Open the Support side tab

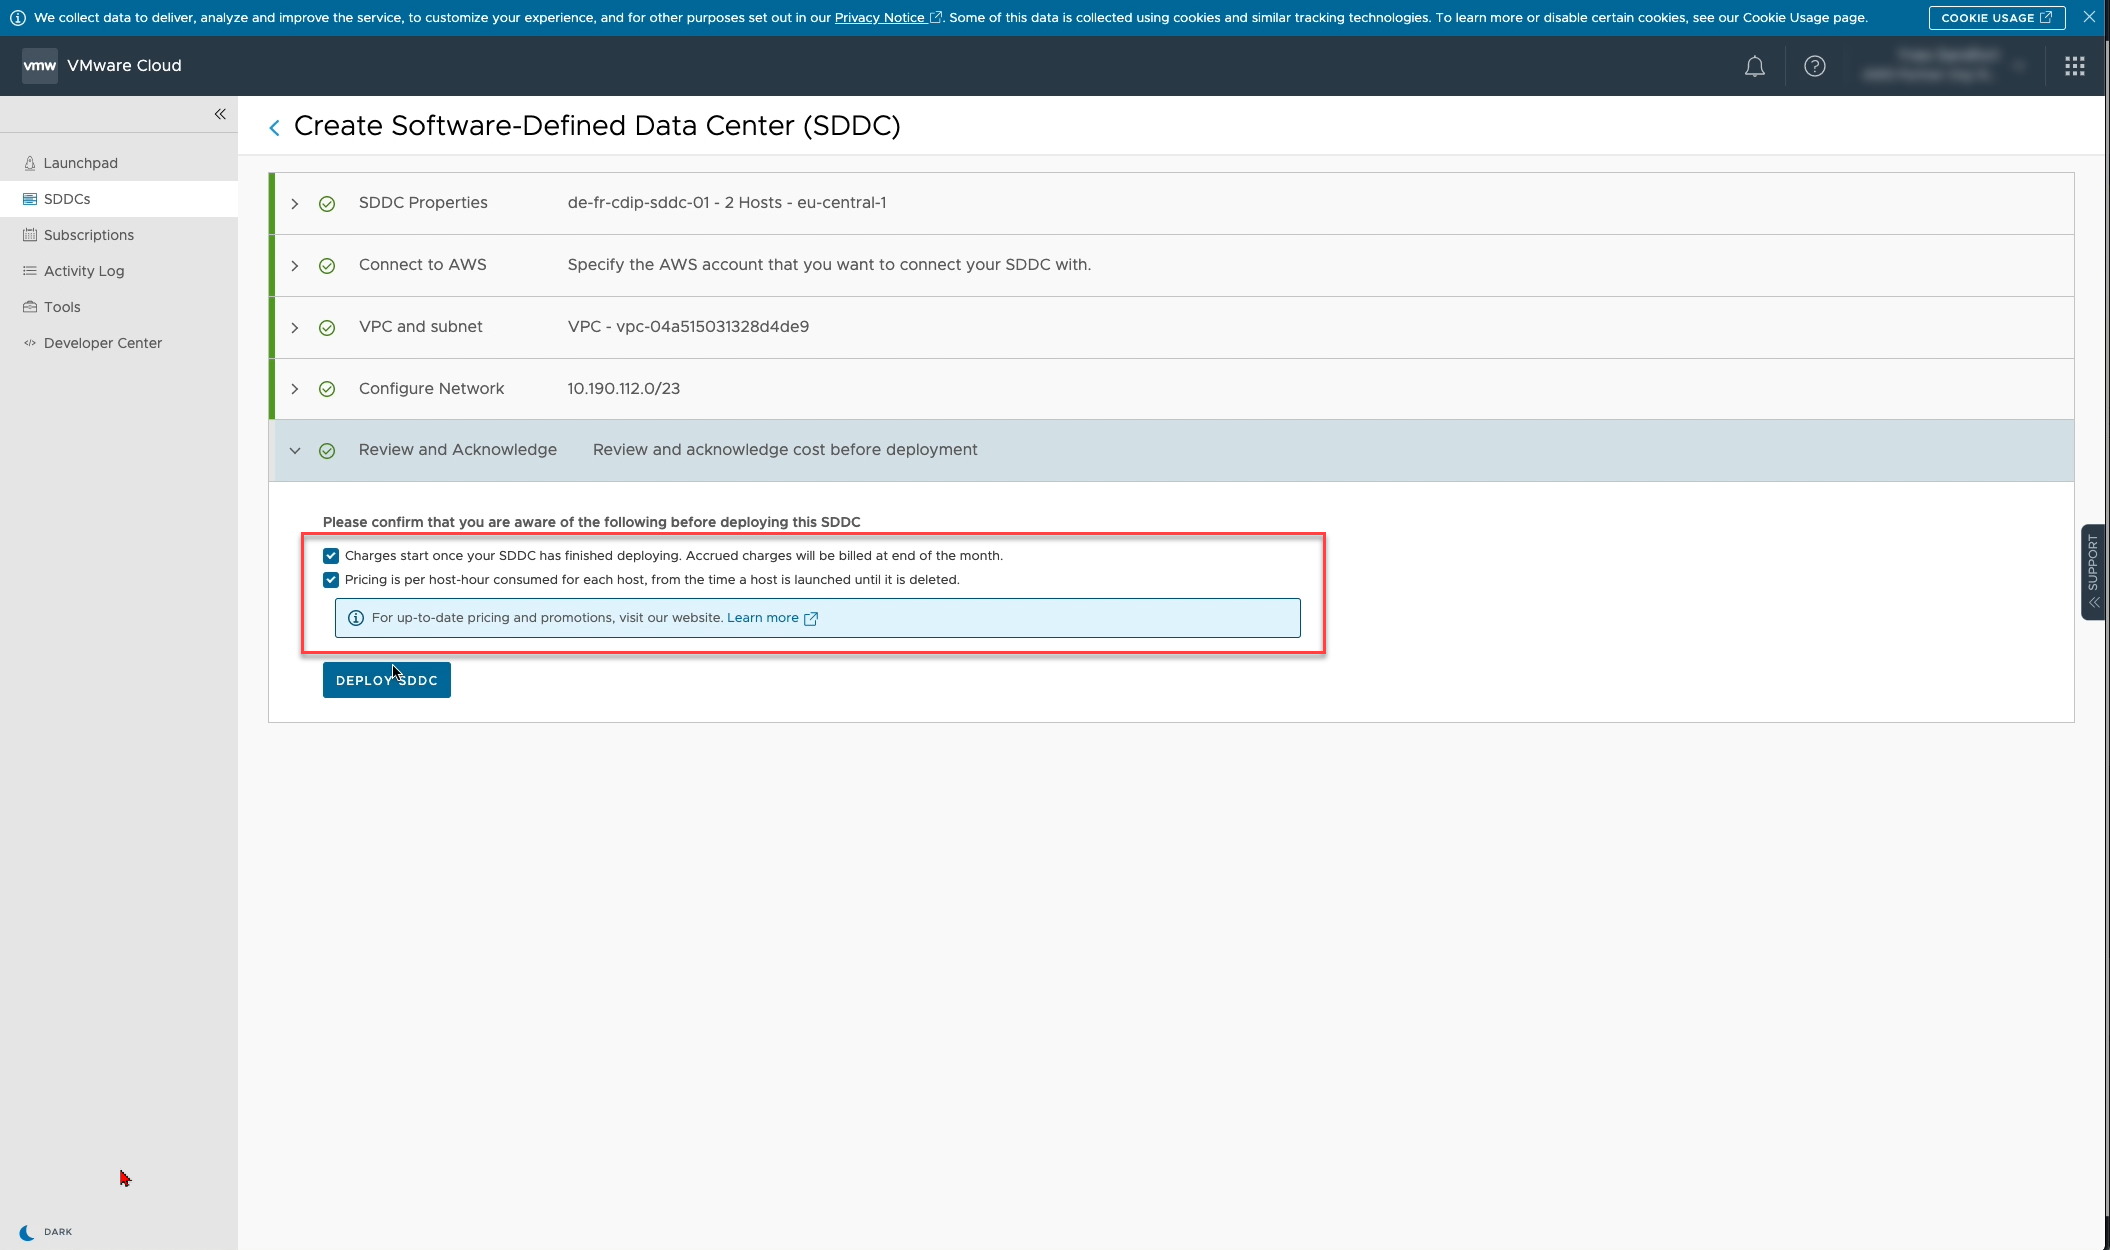click(x=2093, y=572)
